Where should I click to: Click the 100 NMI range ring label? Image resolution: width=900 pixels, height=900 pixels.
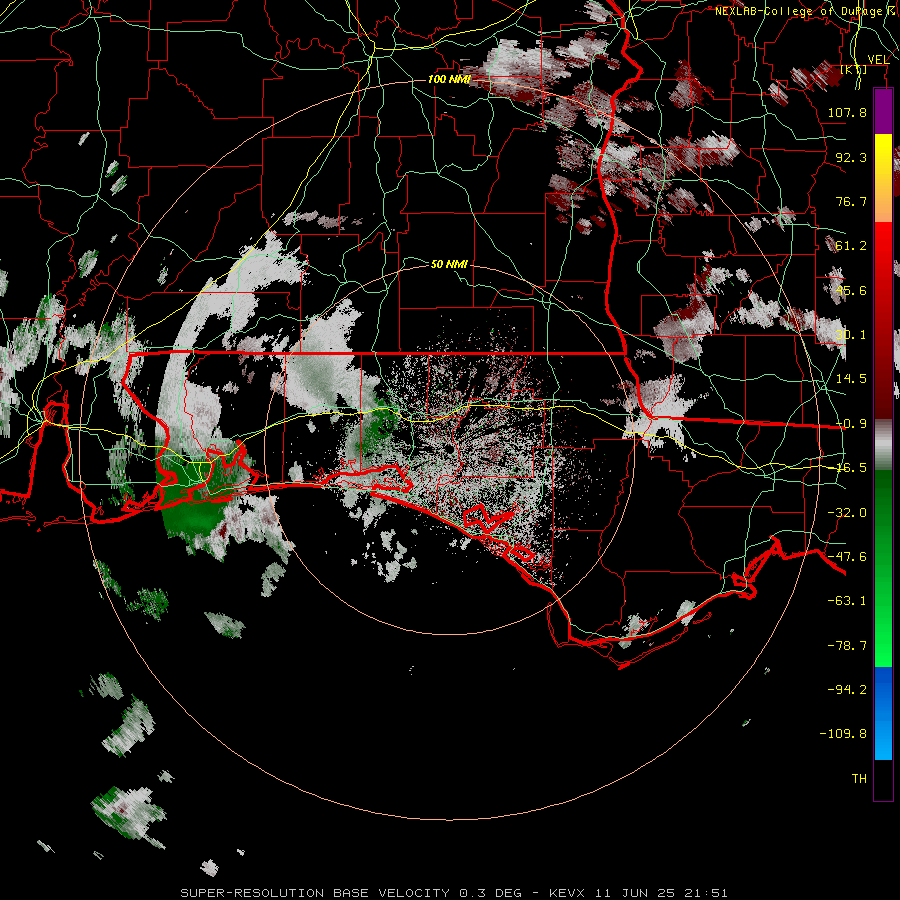pyautogui.click(x=449, y=79)
